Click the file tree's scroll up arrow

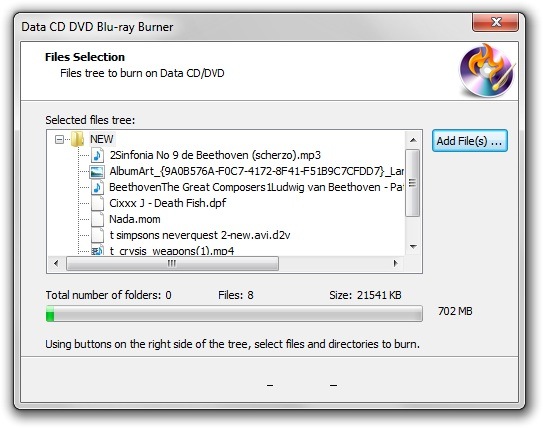click(x=413, y=140)
